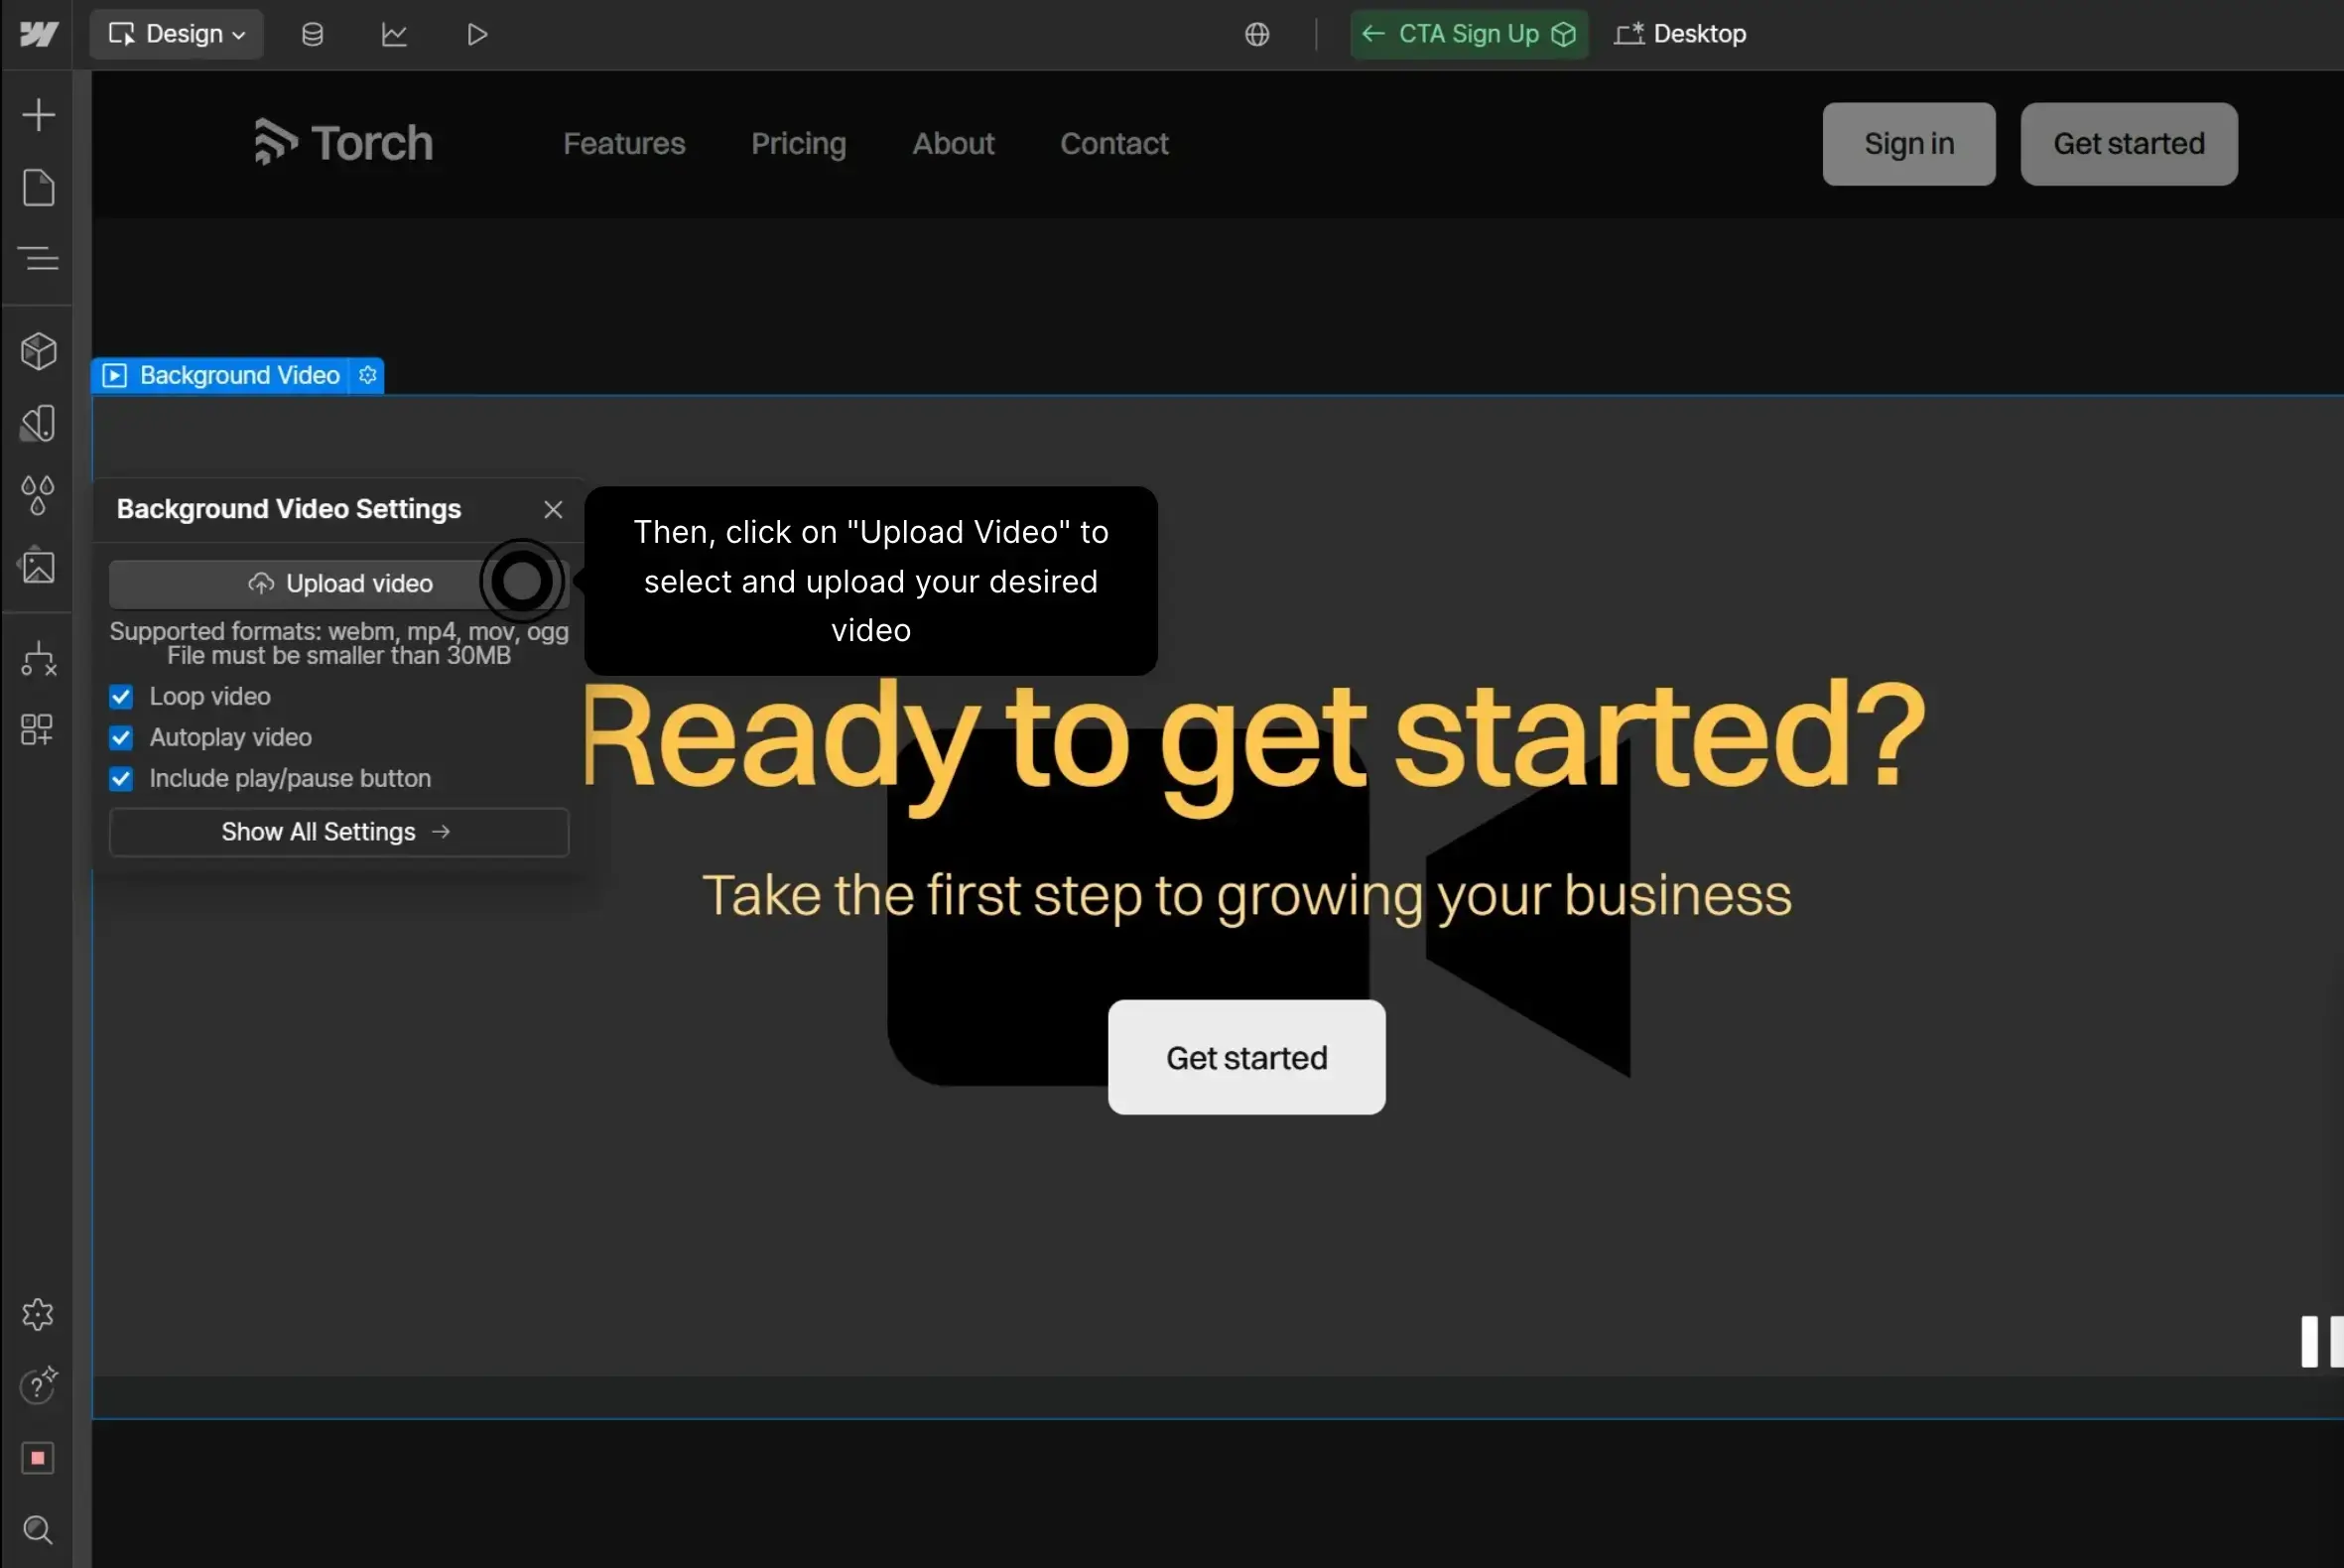This screenshot has width=2344, height=1568.
Task: Open Background Video settings gear
Action: [x=368, y=375]
